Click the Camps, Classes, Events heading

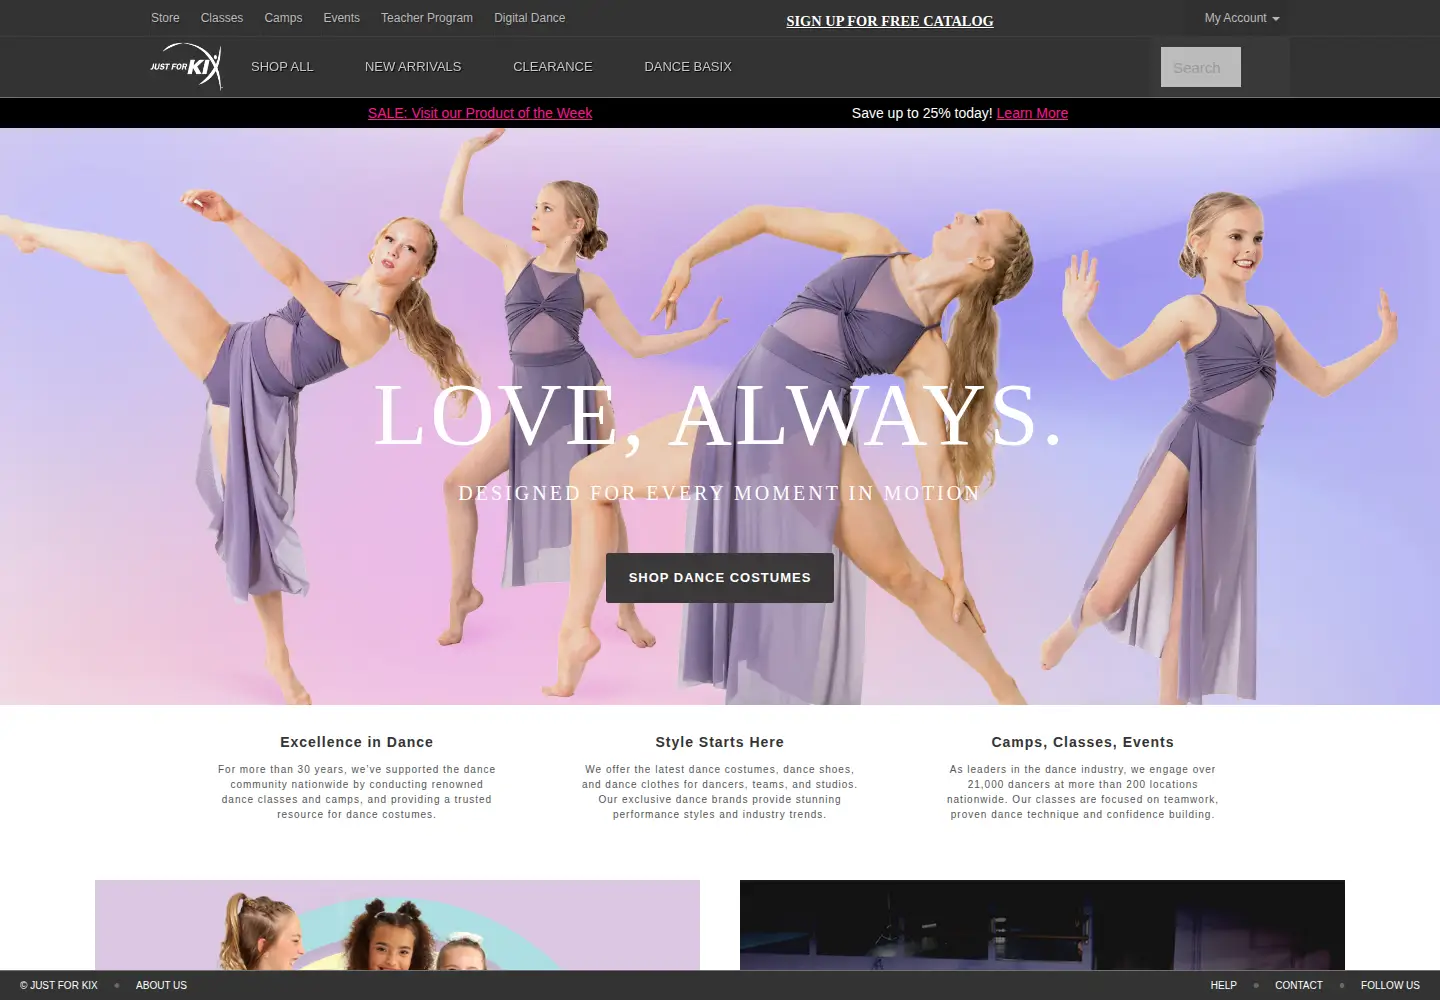pyautogui.click(x=1083, y=742)
